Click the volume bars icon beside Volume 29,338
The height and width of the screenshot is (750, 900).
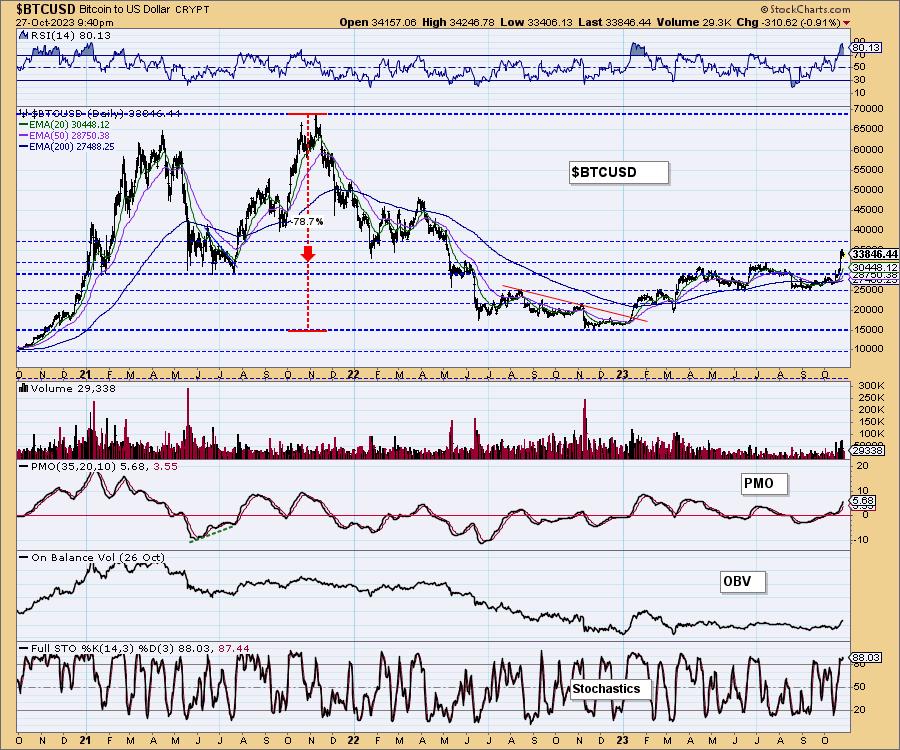click(24, 388)
